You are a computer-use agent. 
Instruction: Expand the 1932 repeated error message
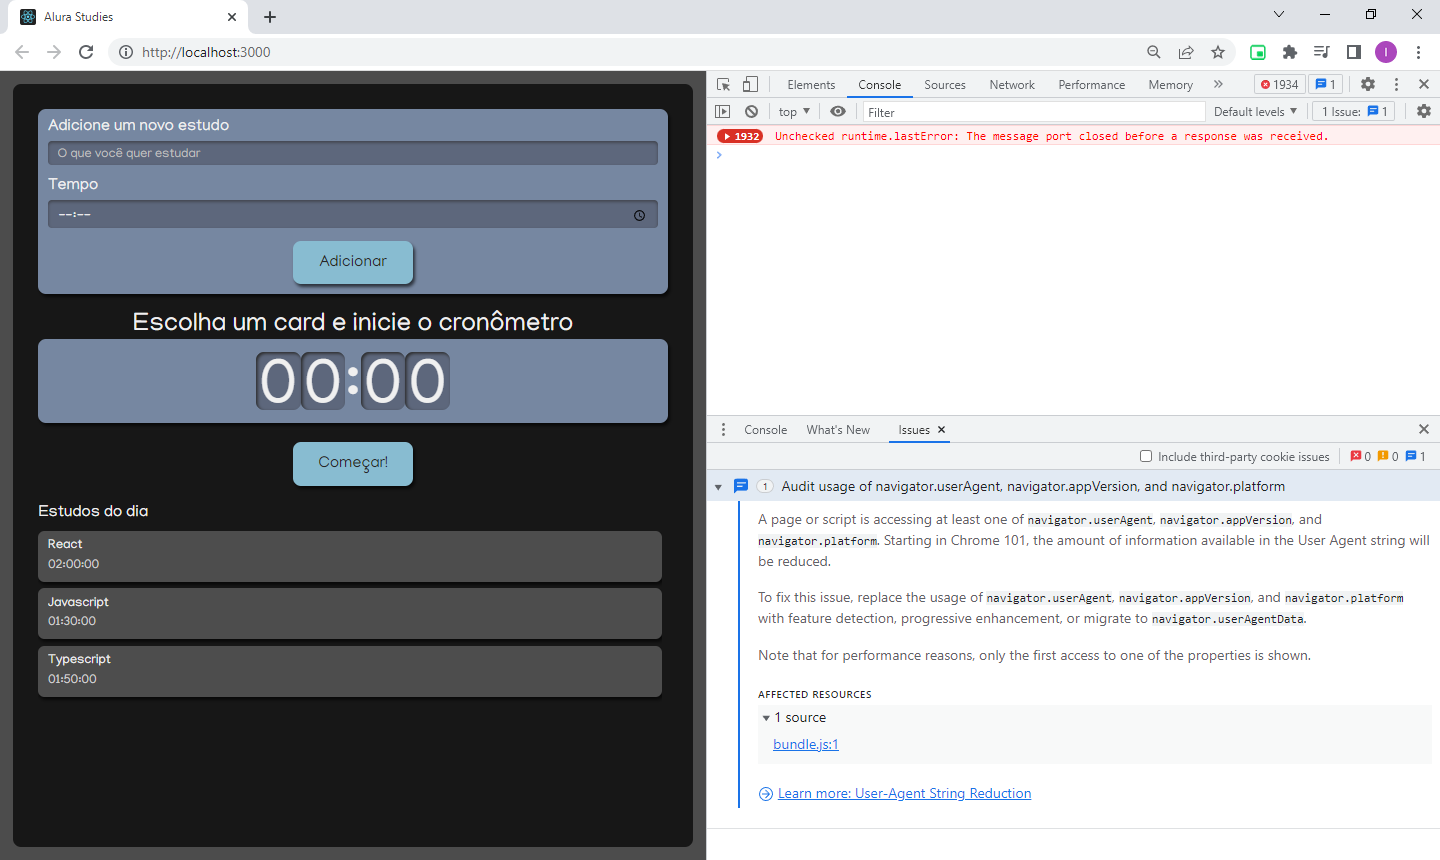coord(740,136)
